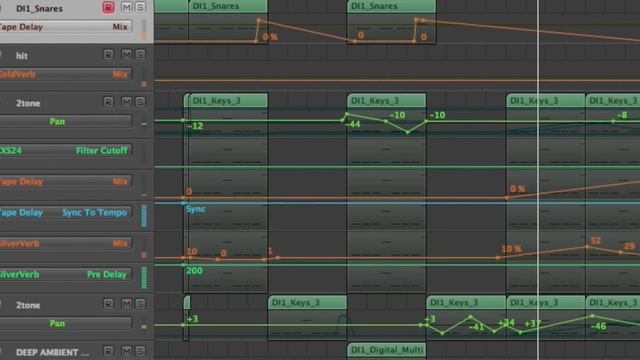Screen dimensions: 640x360
Task: Mute the 2tone track above DEEP AMBIENT
Action: pyautogui.click(x=127, y=304)
